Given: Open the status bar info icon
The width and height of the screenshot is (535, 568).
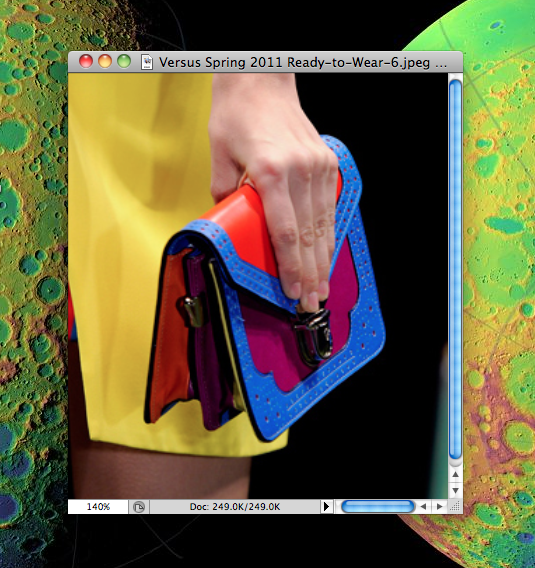Looking at the screenshot, I should [x=139, y=506].
